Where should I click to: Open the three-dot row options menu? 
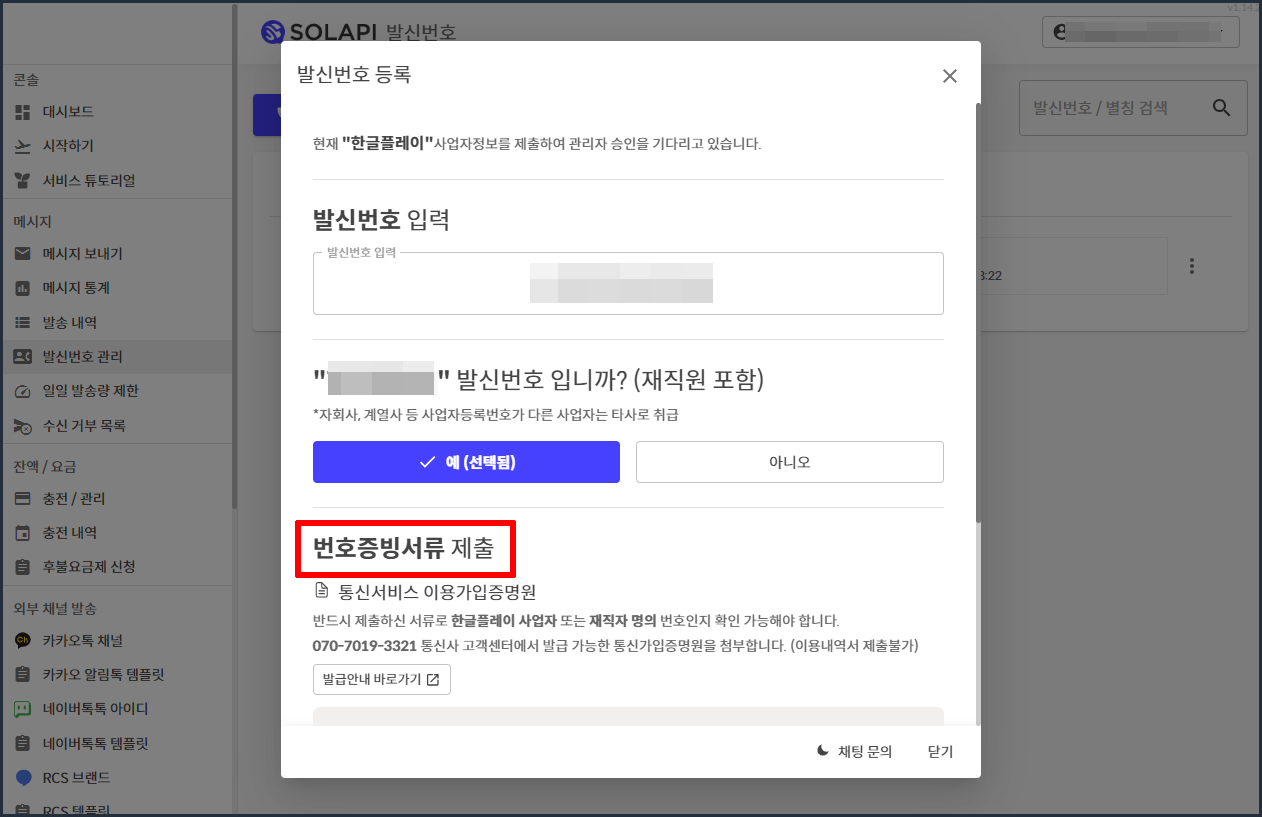pos(1191,266)
